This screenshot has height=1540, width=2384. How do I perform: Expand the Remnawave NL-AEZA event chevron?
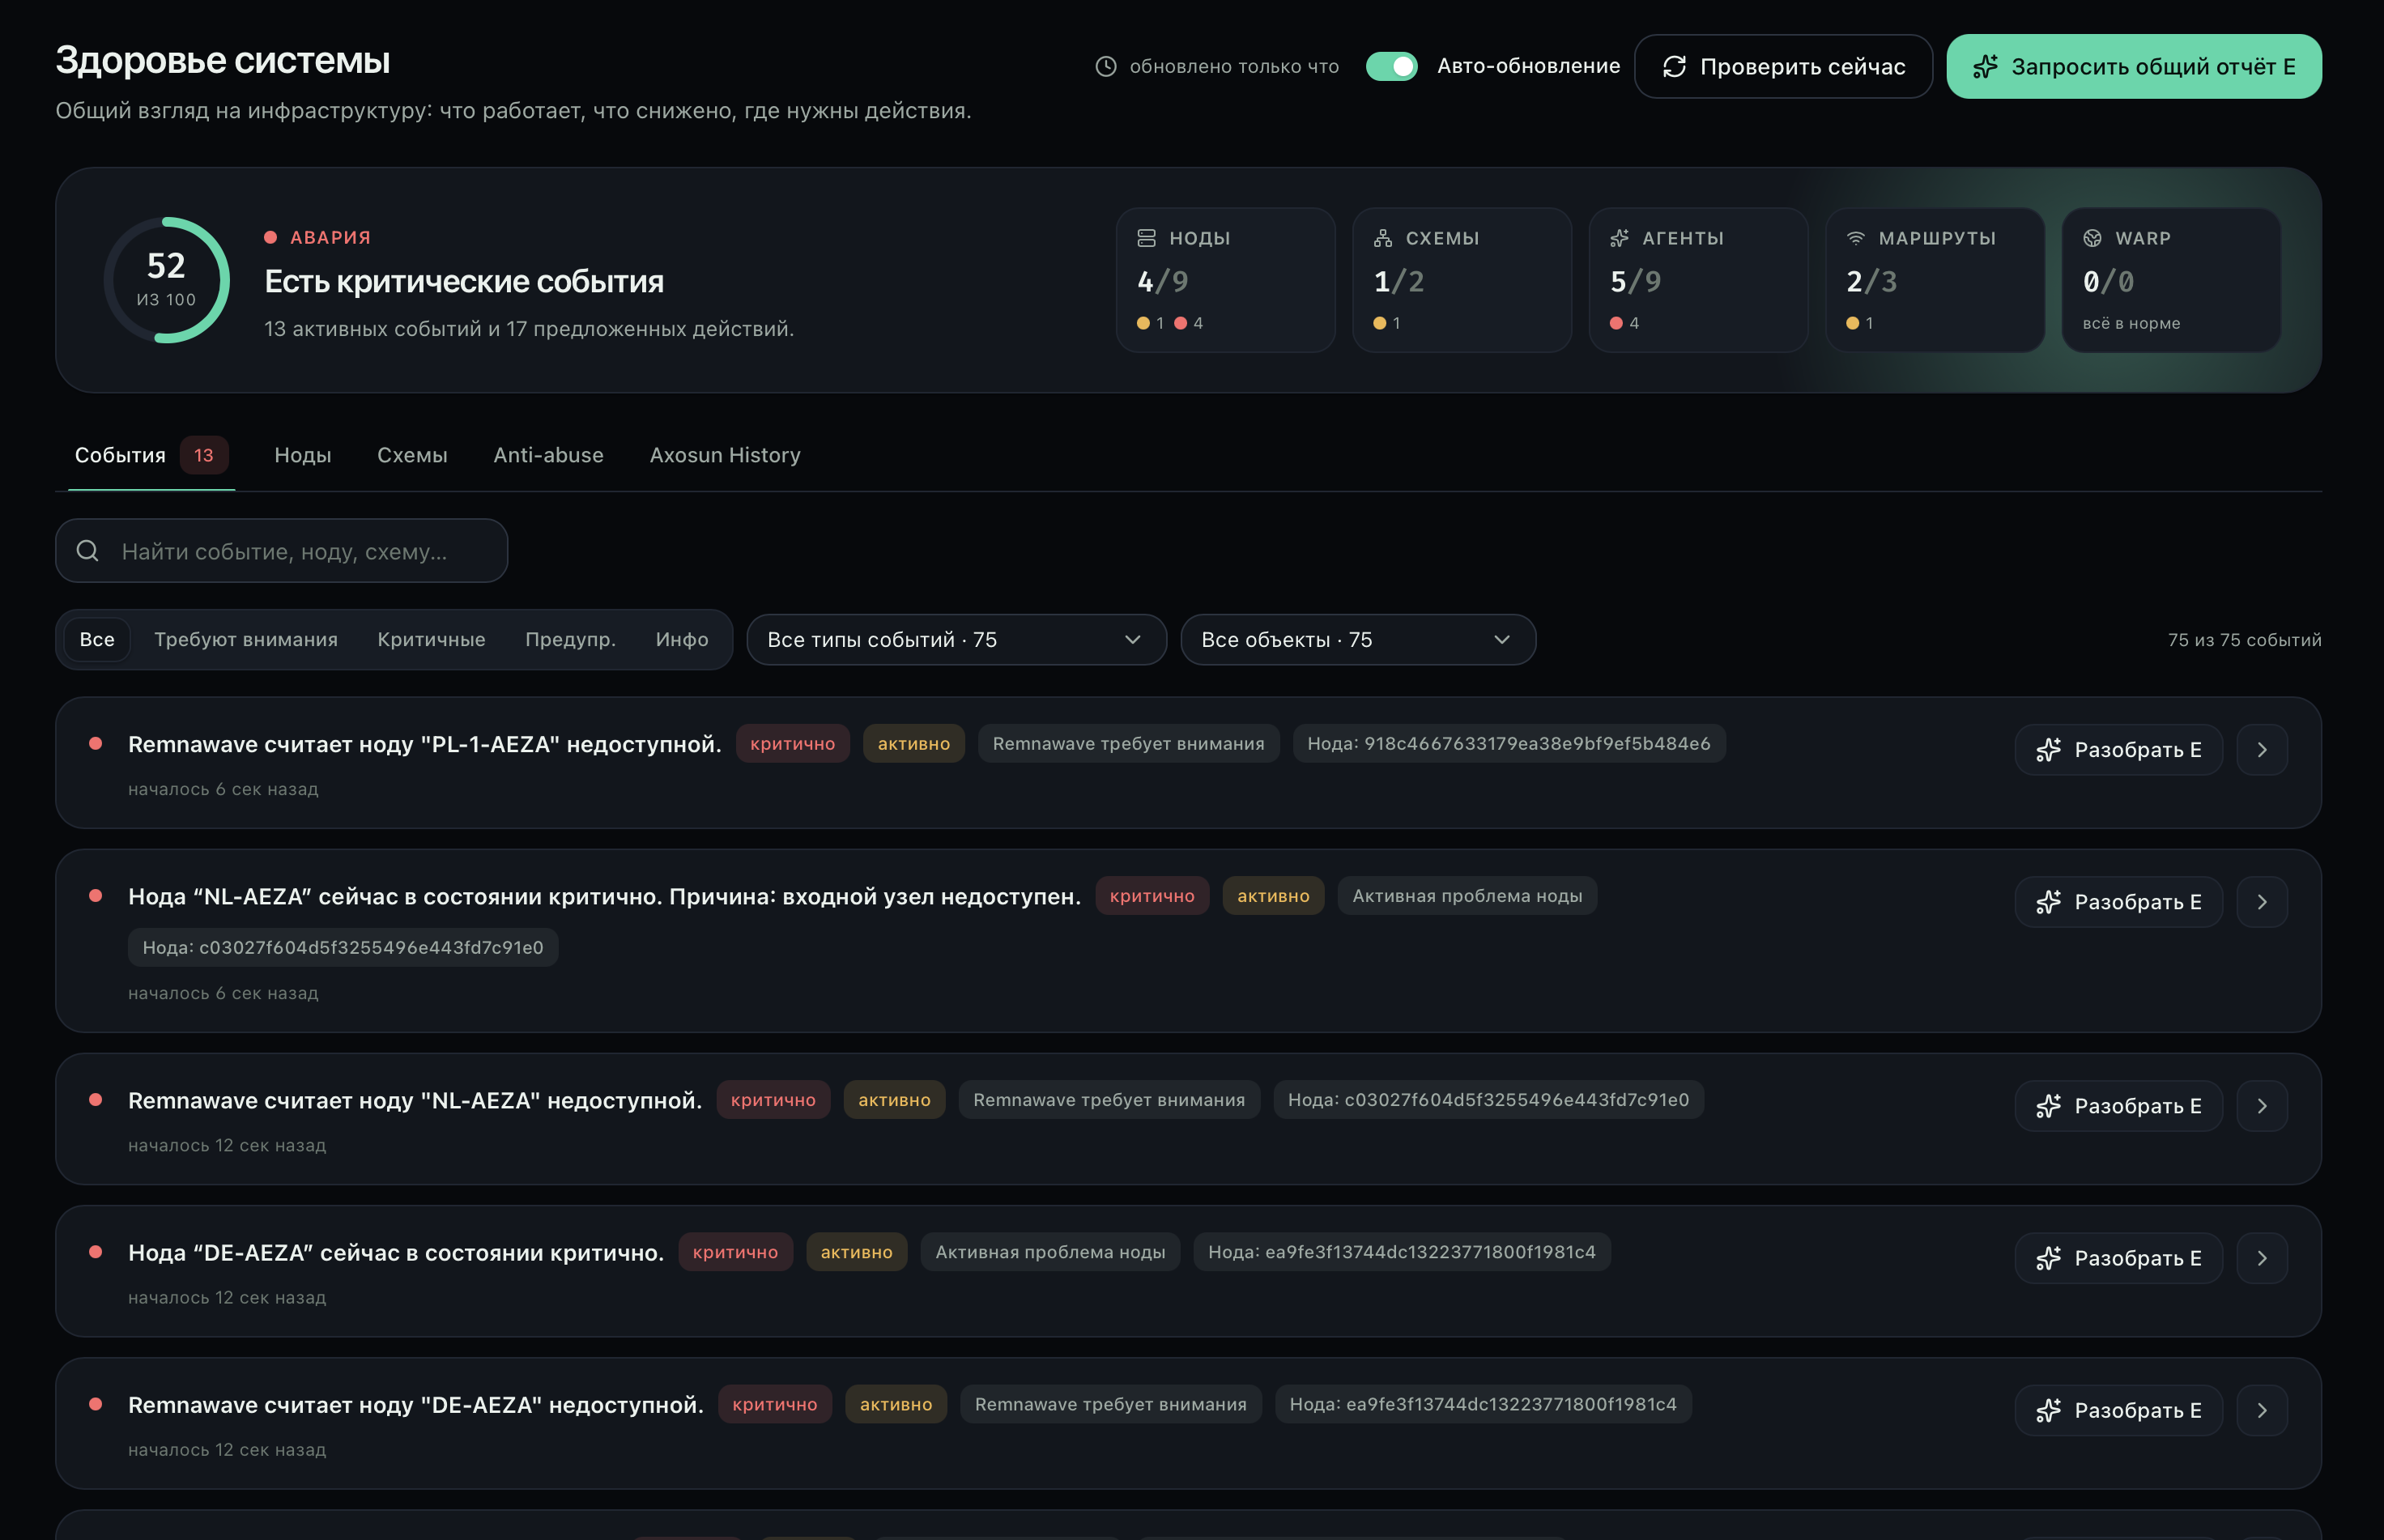coord(2262,1106)
